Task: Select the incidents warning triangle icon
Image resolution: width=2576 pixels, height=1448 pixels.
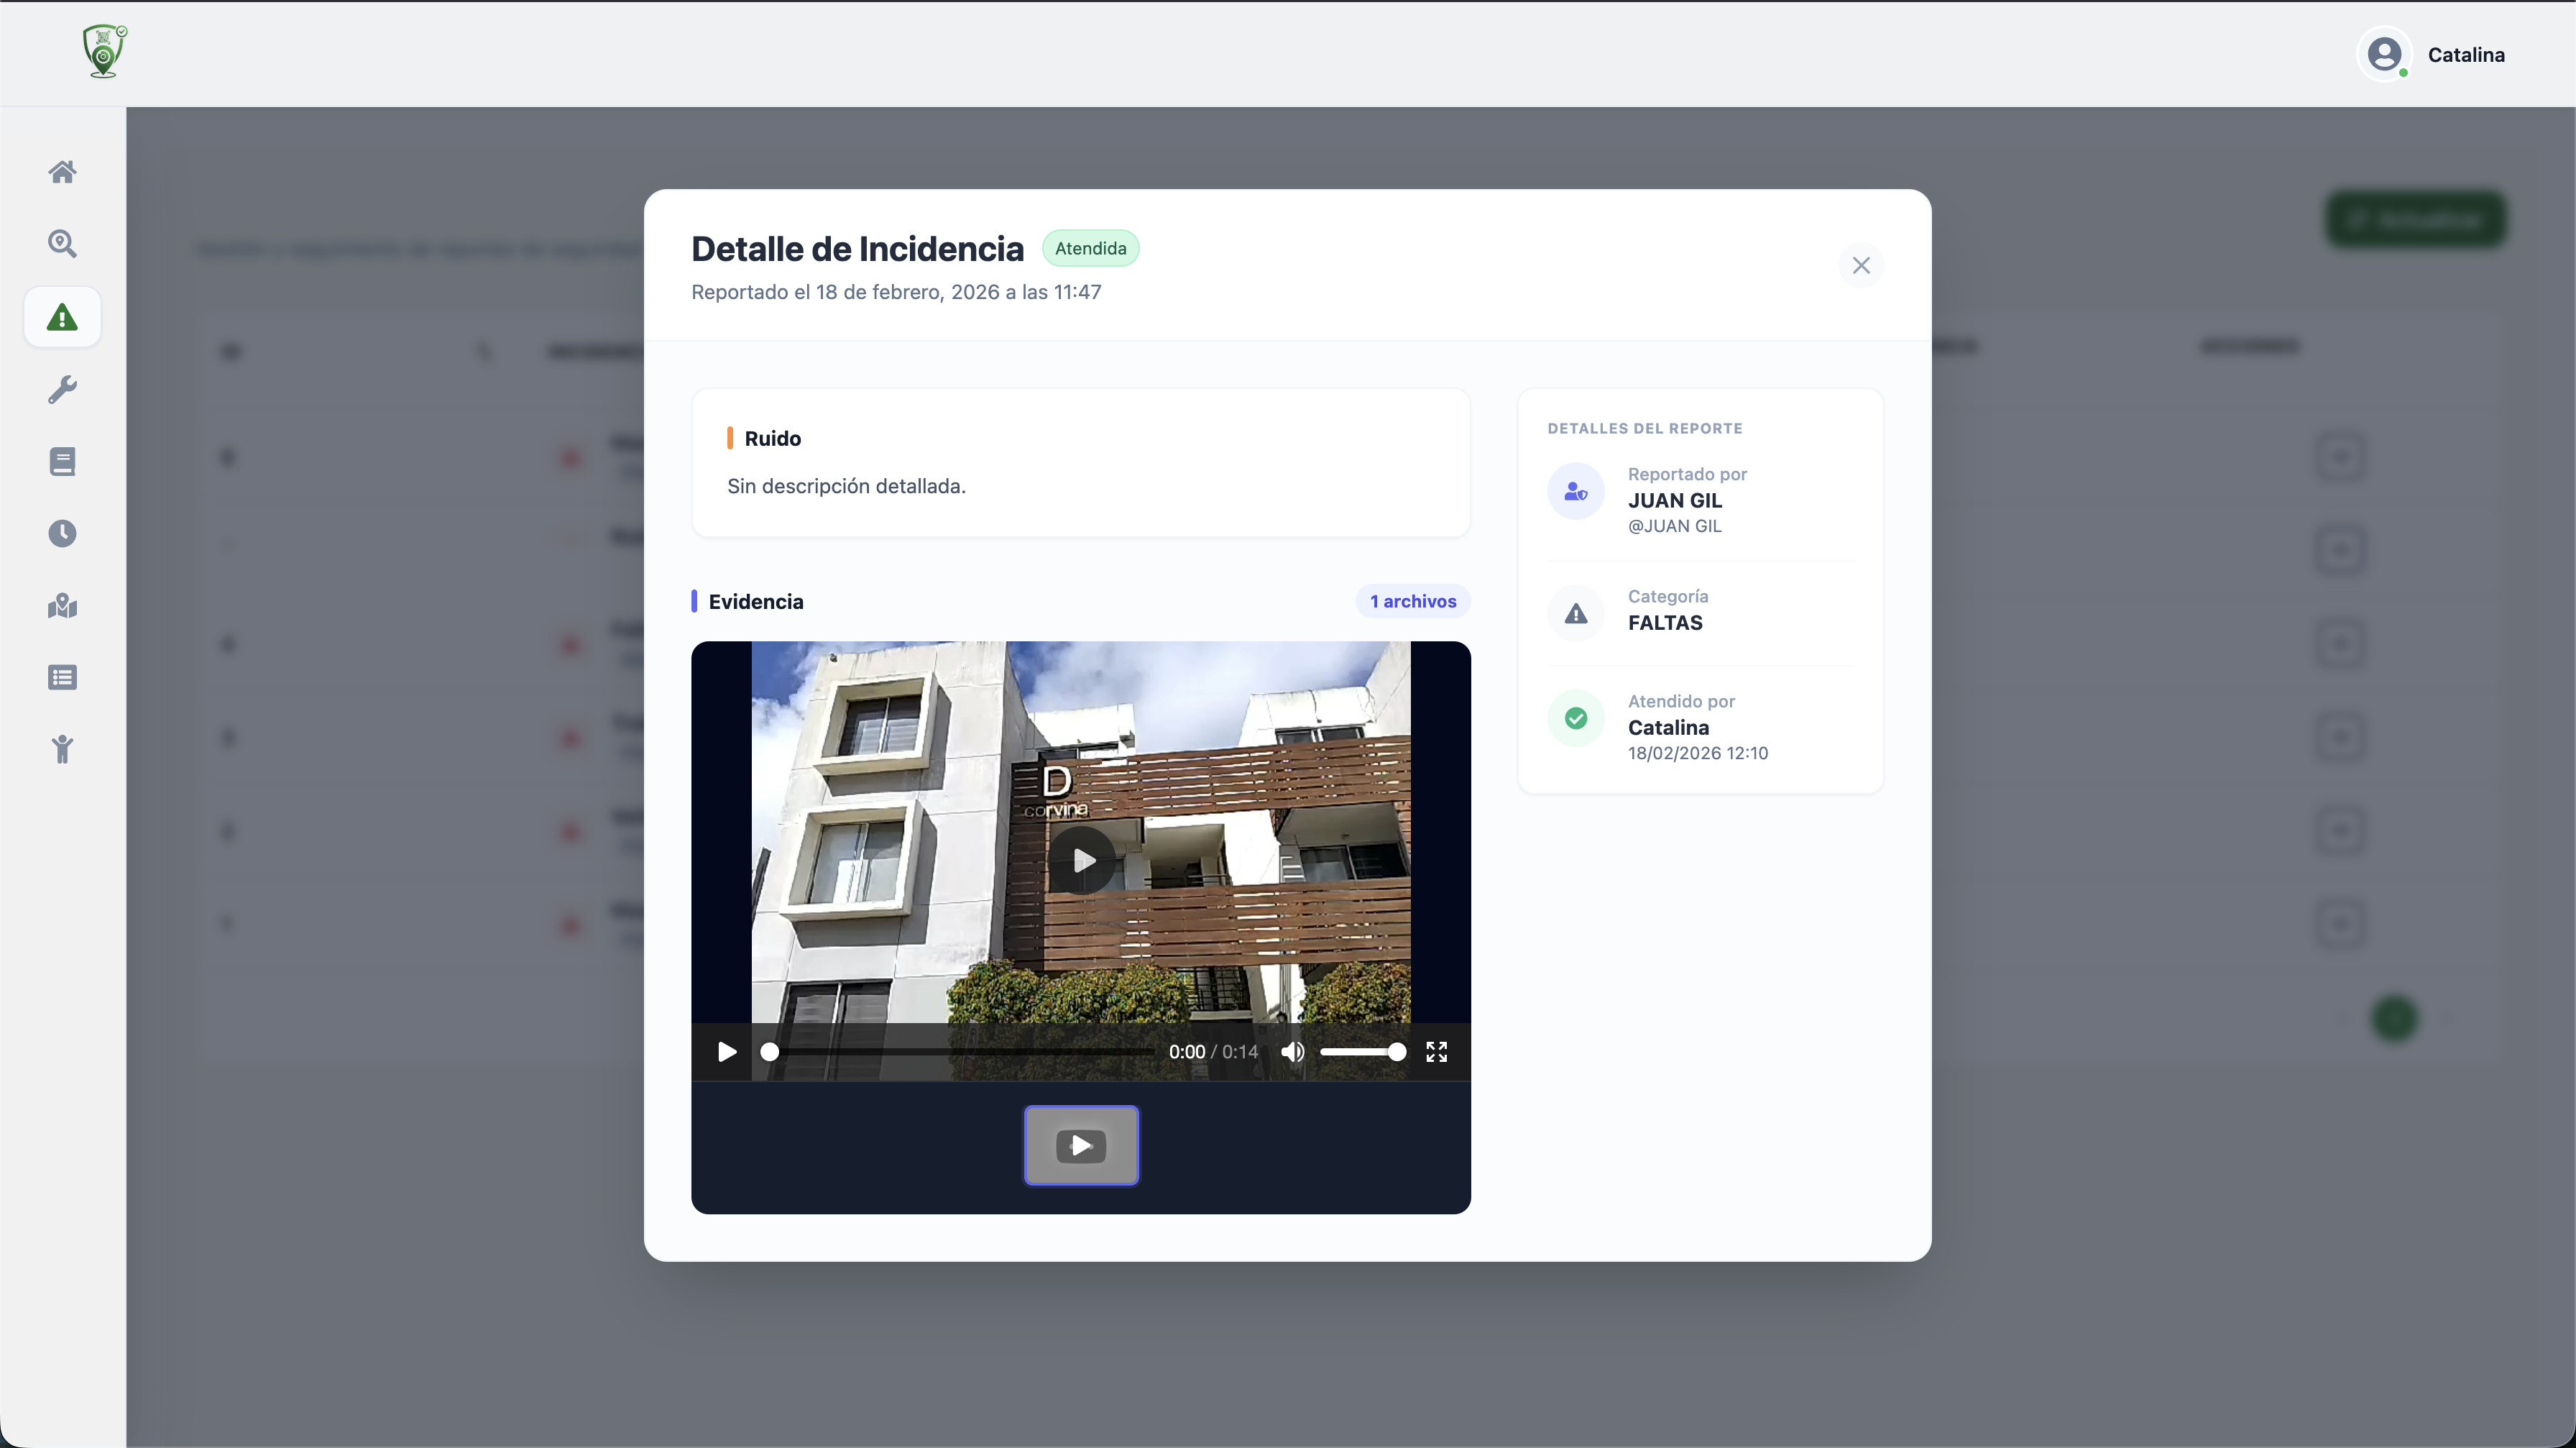Action: (x=62, y=317)
